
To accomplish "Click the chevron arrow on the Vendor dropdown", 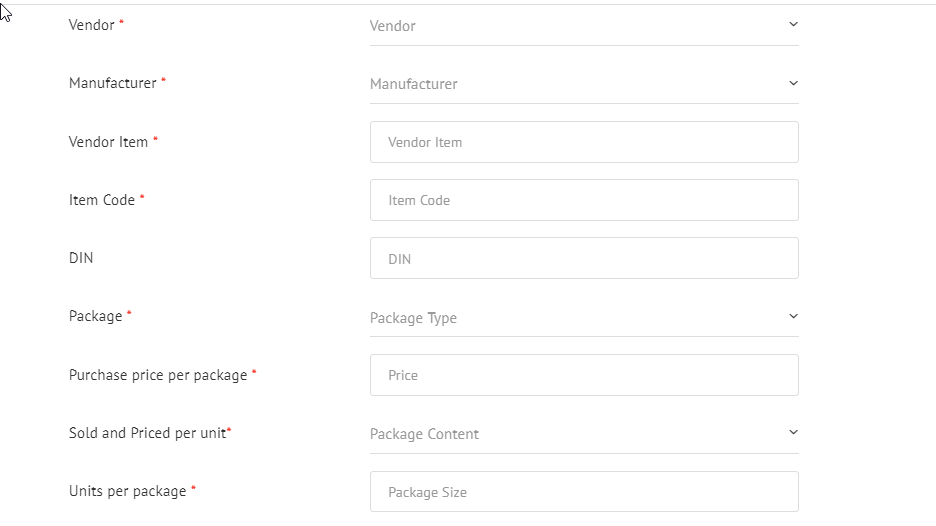I will (793, 24).
